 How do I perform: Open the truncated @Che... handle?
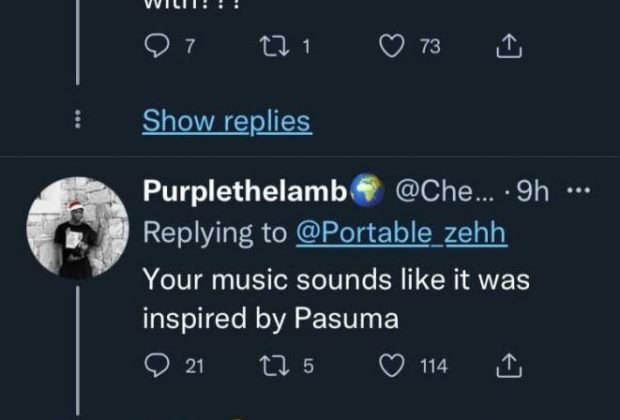coord(448,190)
